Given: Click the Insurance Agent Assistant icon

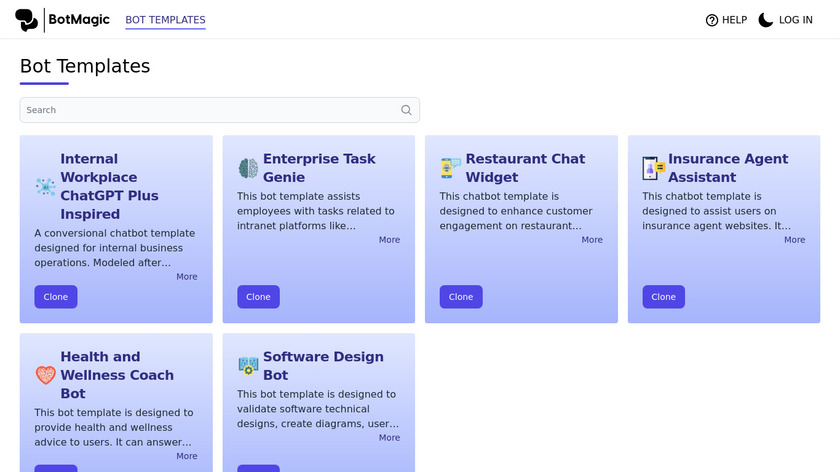Looking at the screenshot, I should coord(654,168).
